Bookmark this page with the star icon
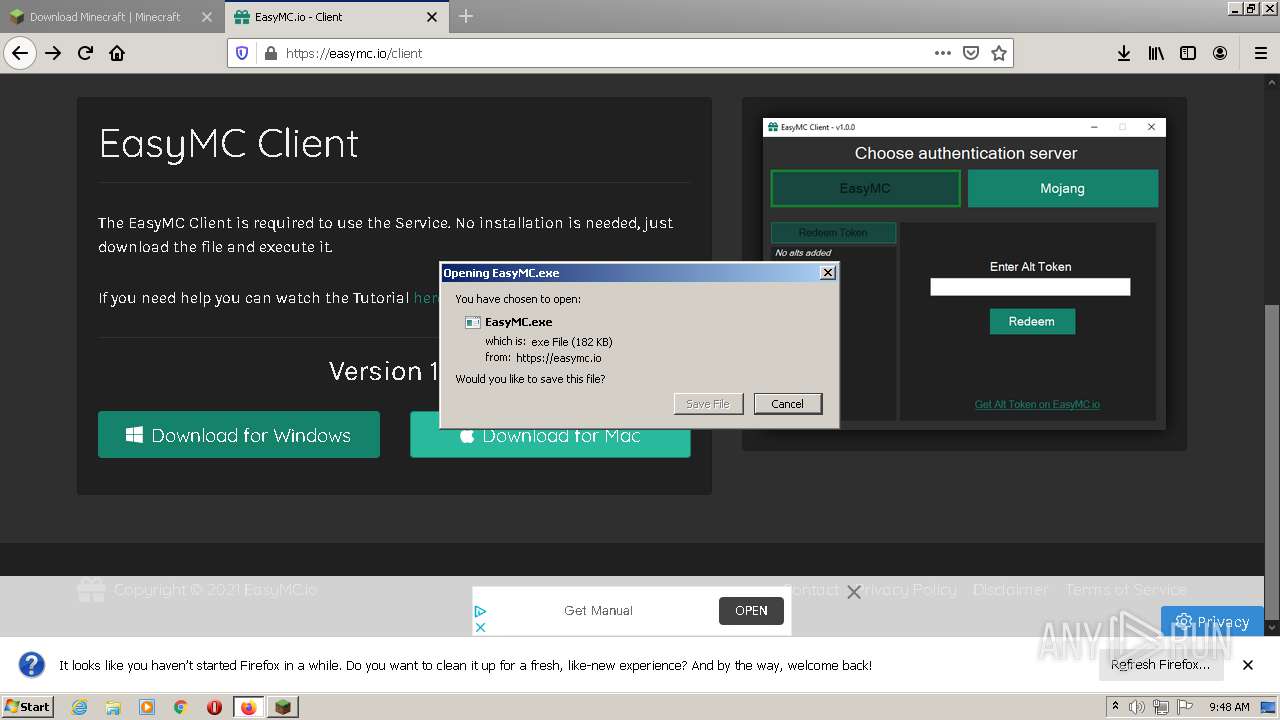The image size is (1280, 720). pyautogui.click(x=998, y=53)
